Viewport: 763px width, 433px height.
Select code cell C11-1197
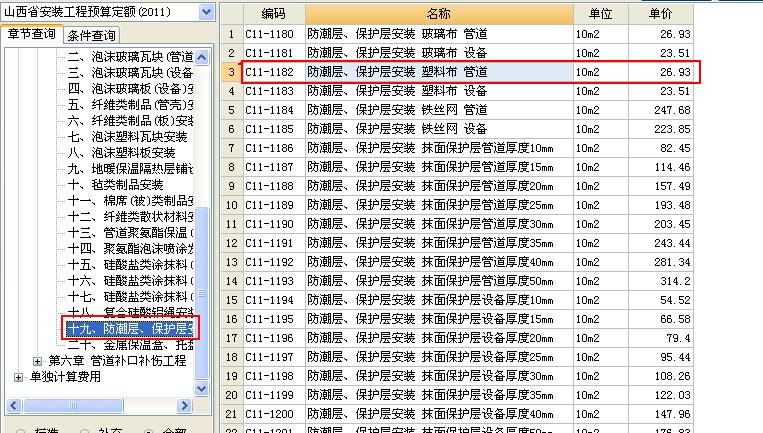click(274, 357)
